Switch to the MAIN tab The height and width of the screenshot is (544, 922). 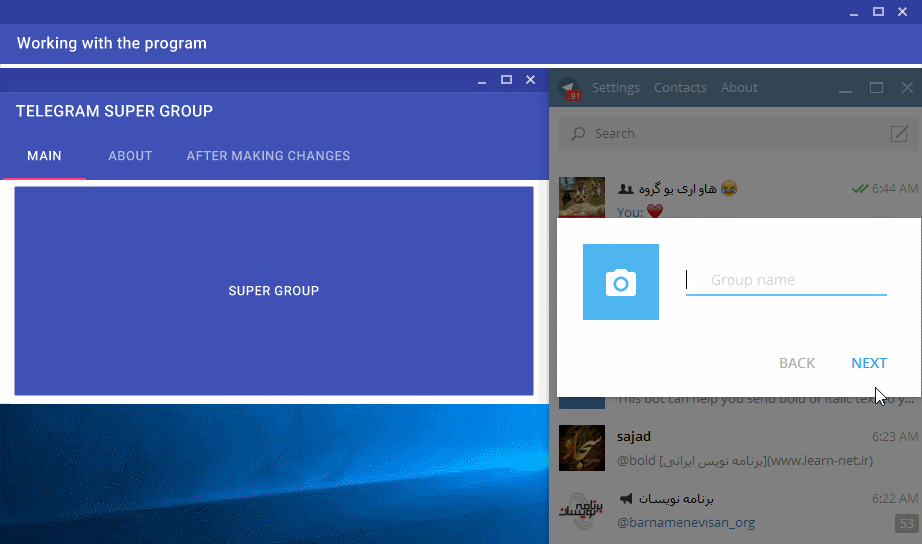(44, 156)
